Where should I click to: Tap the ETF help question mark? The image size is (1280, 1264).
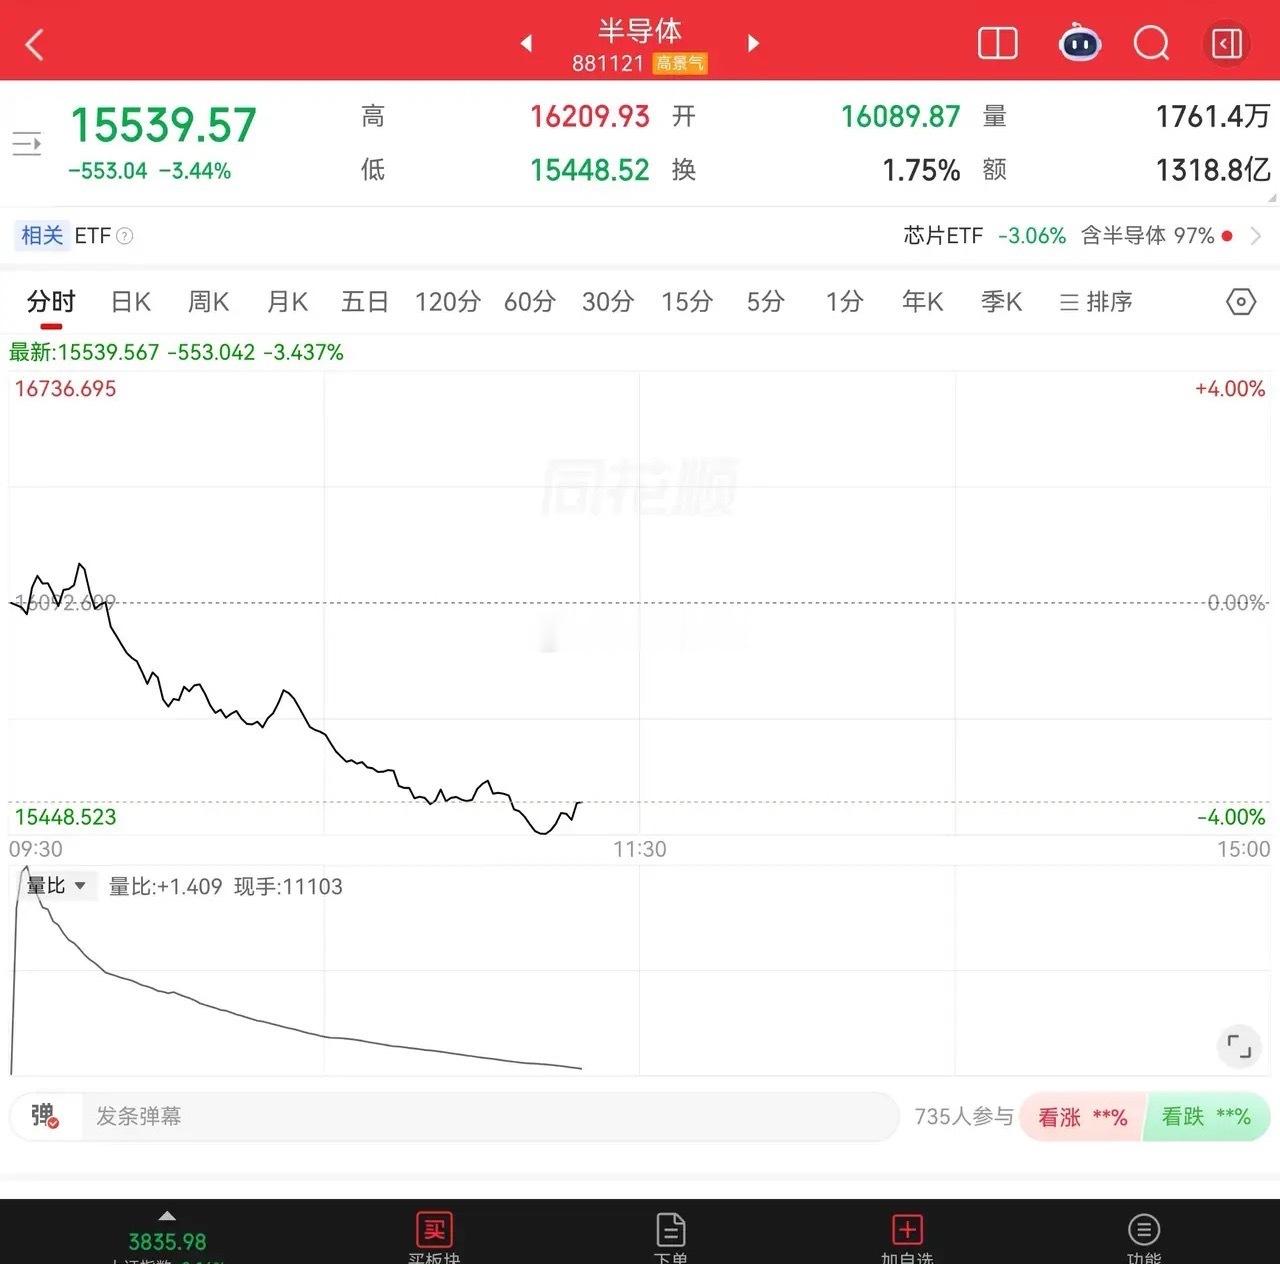click(125, 236)
